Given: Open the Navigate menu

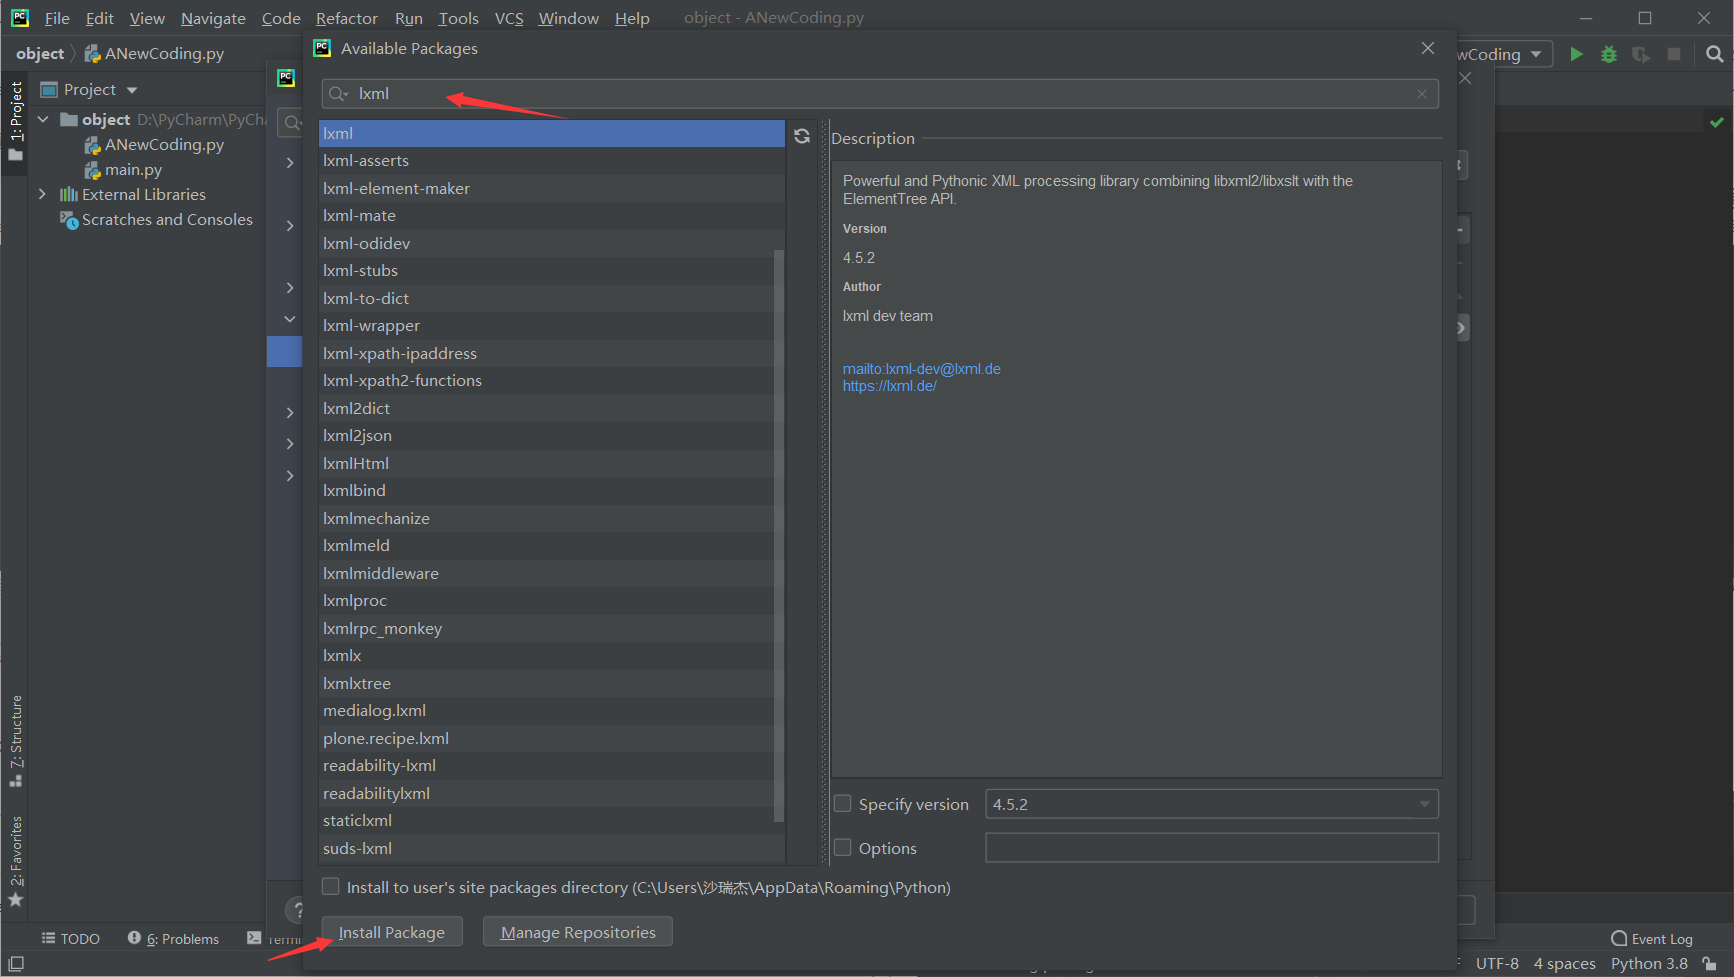Looking at the screenshot, I should (213, 18).
